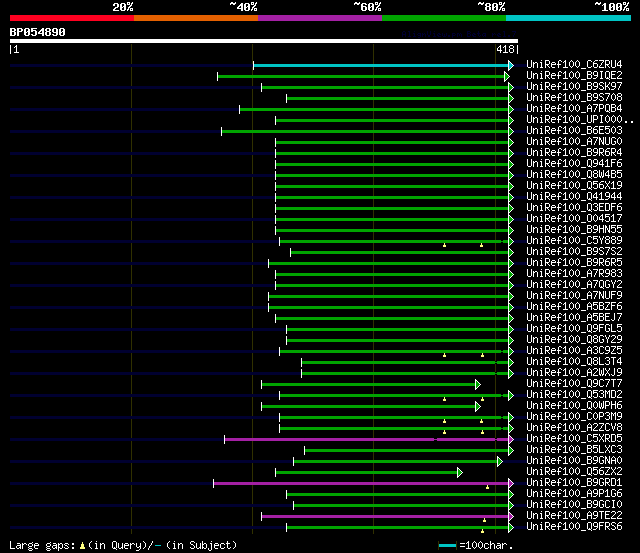The image size is (640, 553).
Task: Open the UniRef100_B9S708 subject label
Action: pyautogui.click(x=574, y=98)
